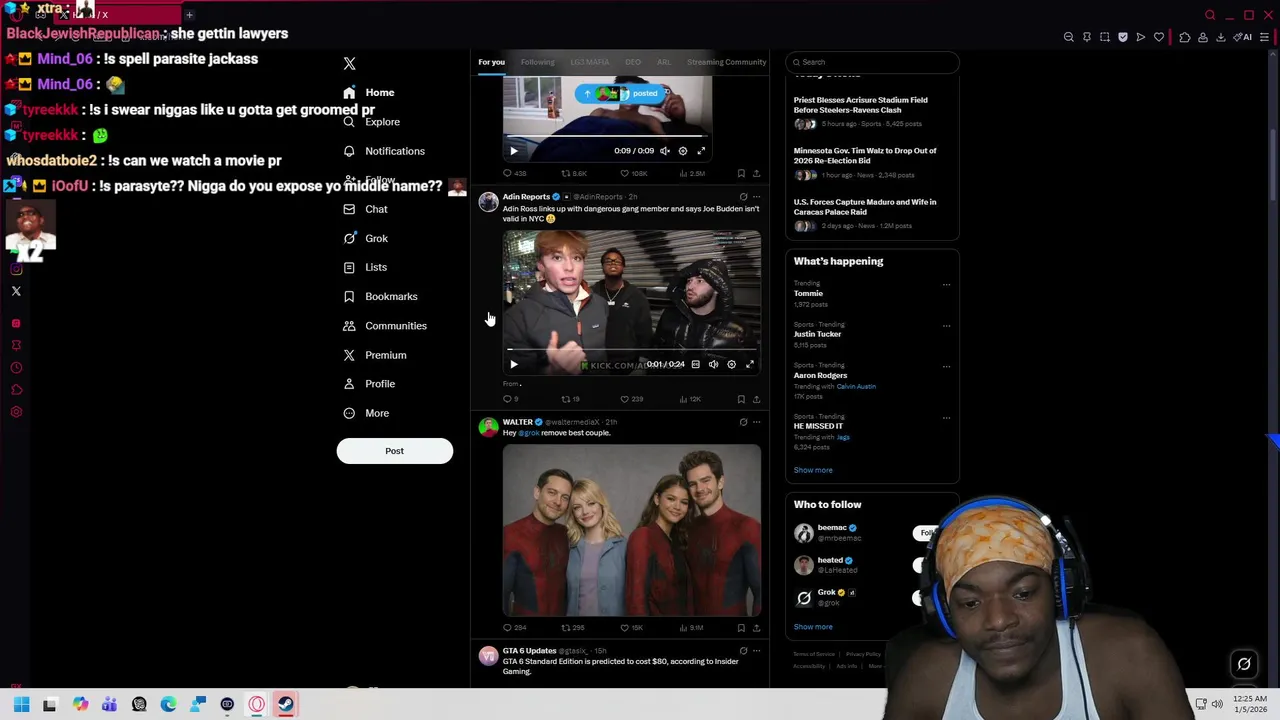Open the Home page in X sidebar

coord(369,92)
